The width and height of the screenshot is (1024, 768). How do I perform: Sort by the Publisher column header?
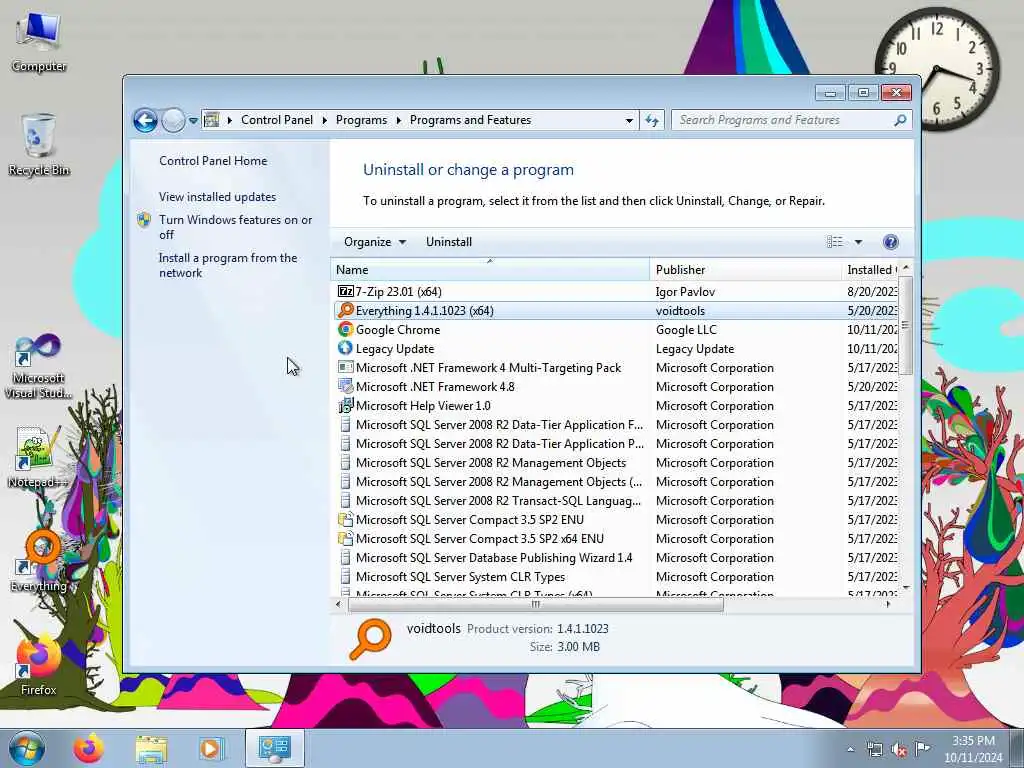[746, 270]
